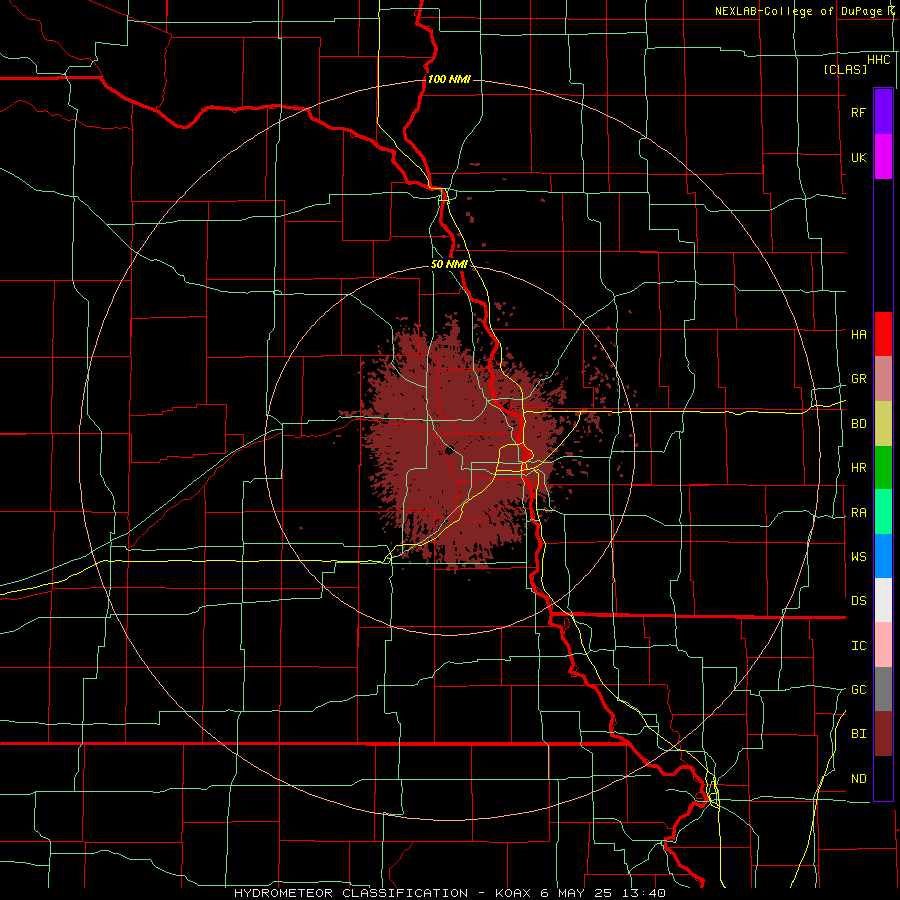Click the RF legend label
Viewport: 900px width, 900px height.
(858, 112)
